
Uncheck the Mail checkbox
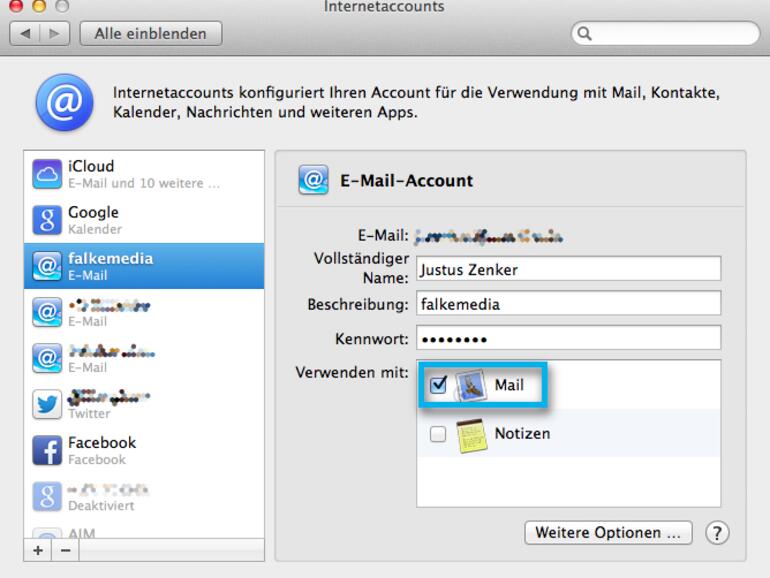coord(438,385)
